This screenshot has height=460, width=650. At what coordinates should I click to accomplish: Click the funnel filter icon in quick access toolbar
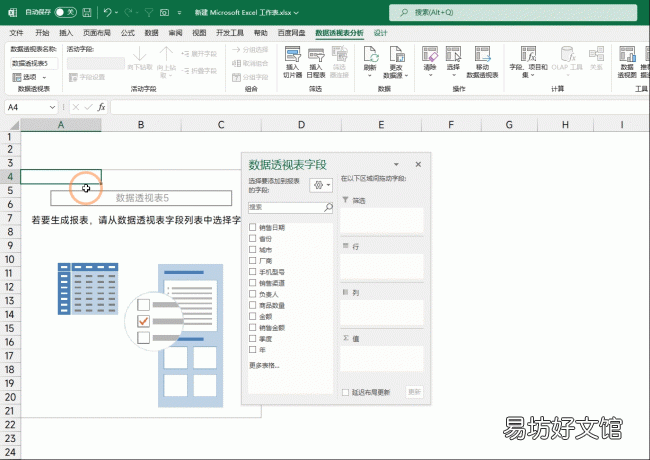[149, 12]
